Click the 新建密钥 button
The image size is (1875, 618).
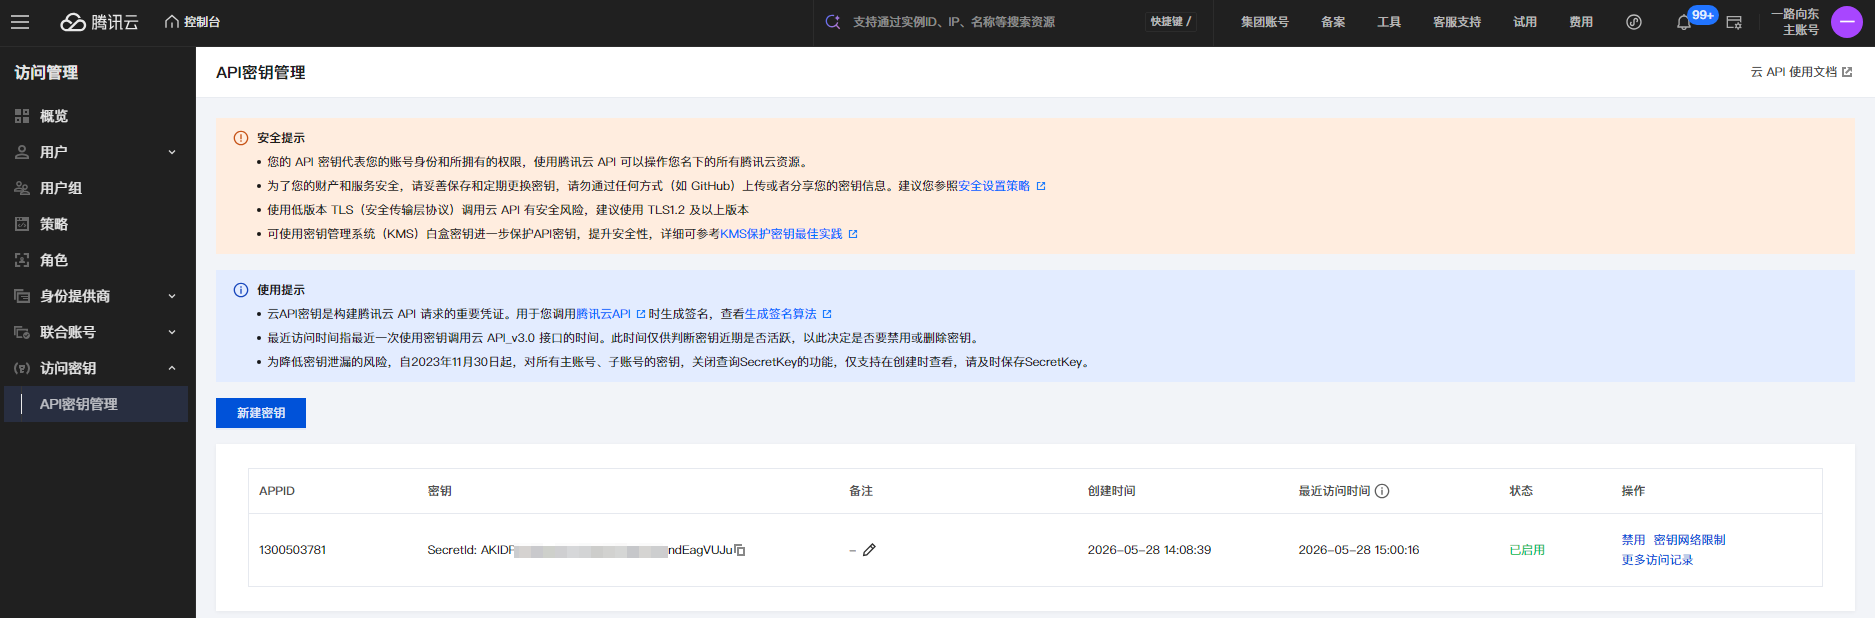pos(261,413)
